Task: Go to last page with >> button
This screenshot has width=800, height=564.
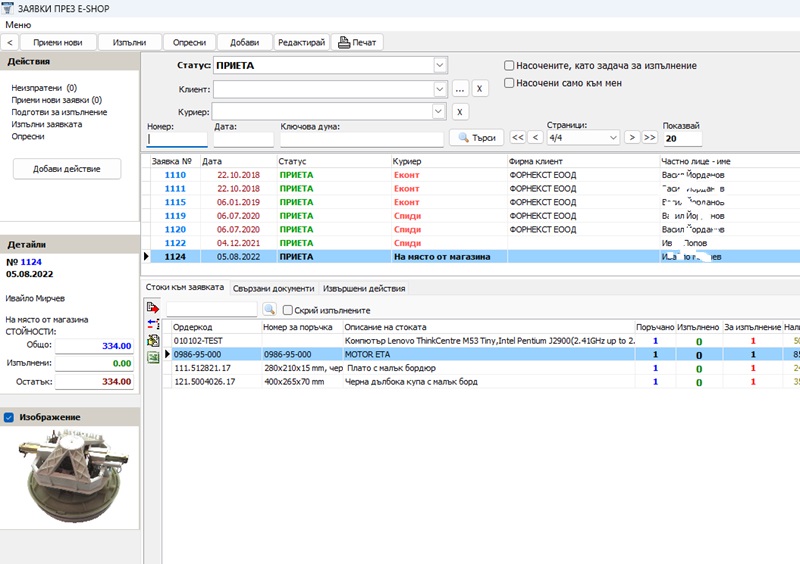Action: [x=649, y=137]
